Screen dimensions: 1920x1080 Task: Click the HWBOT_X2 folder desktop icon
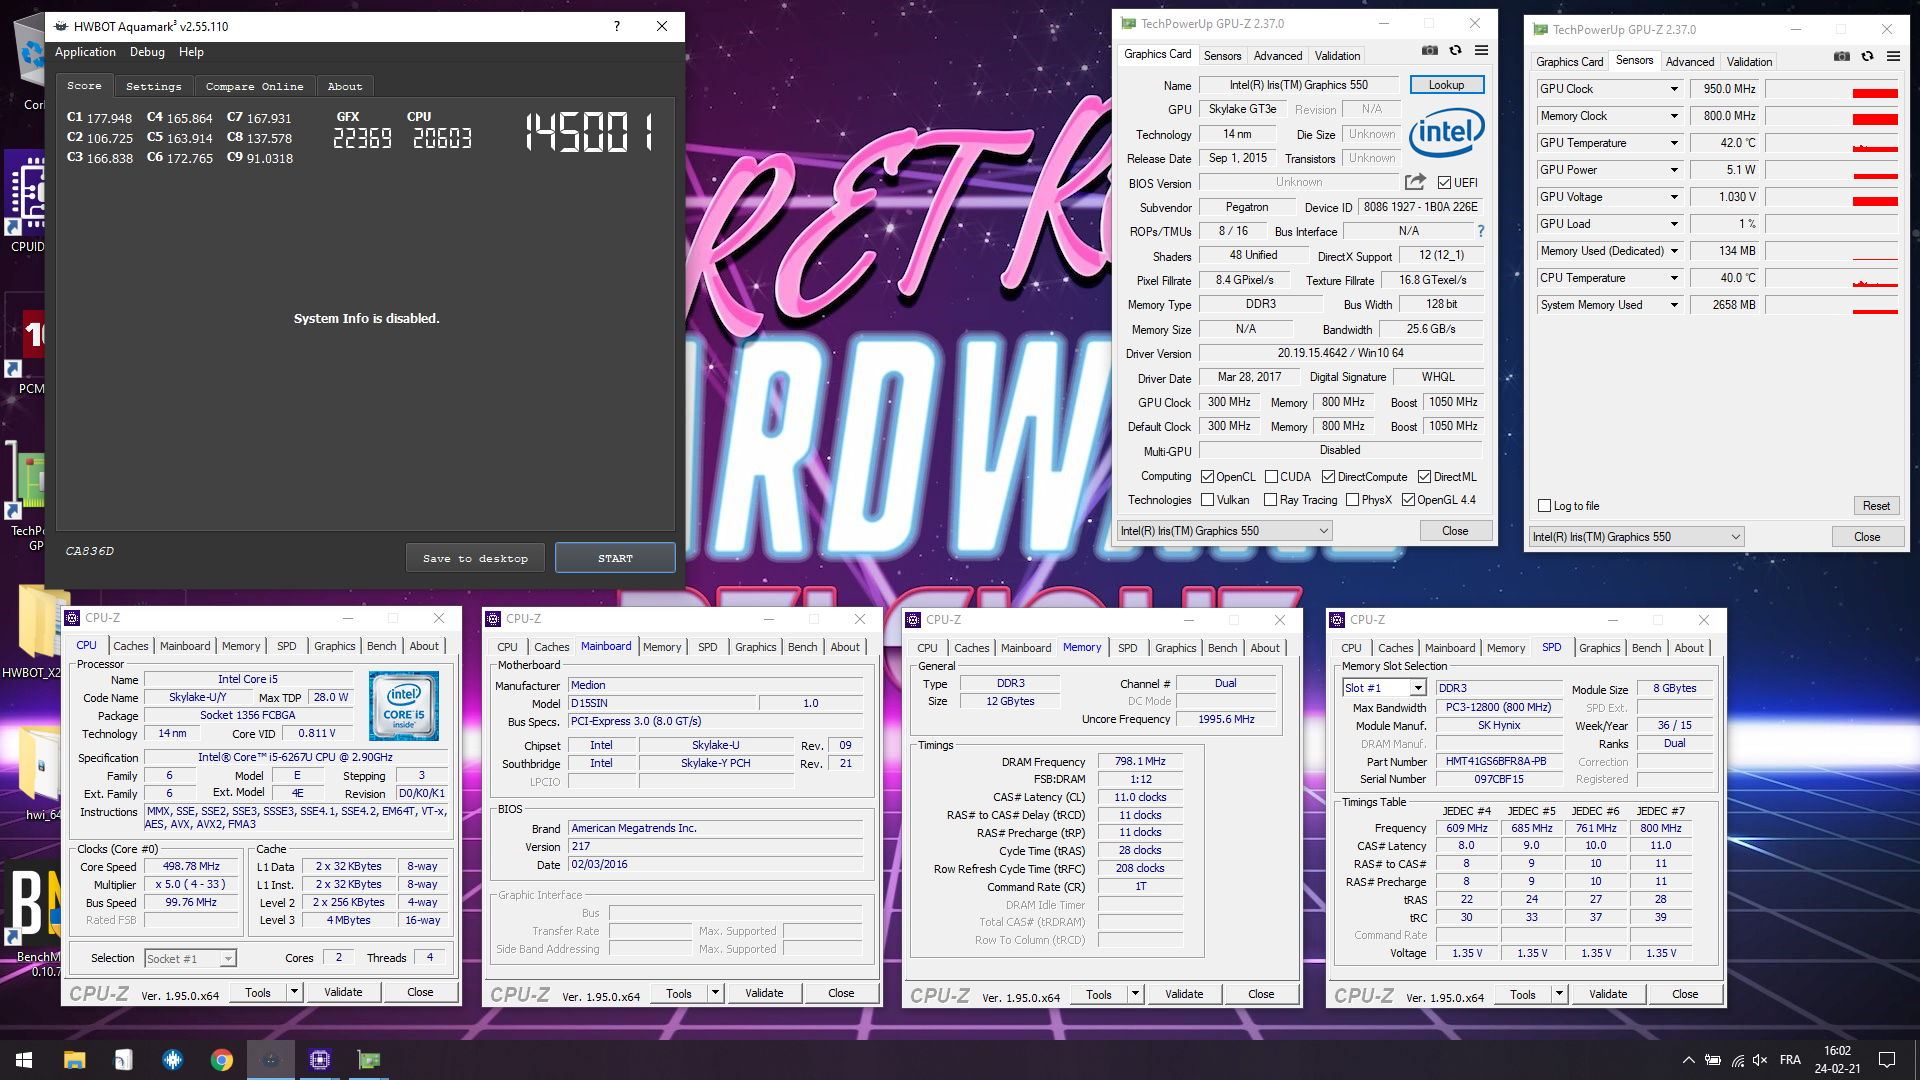33,632
